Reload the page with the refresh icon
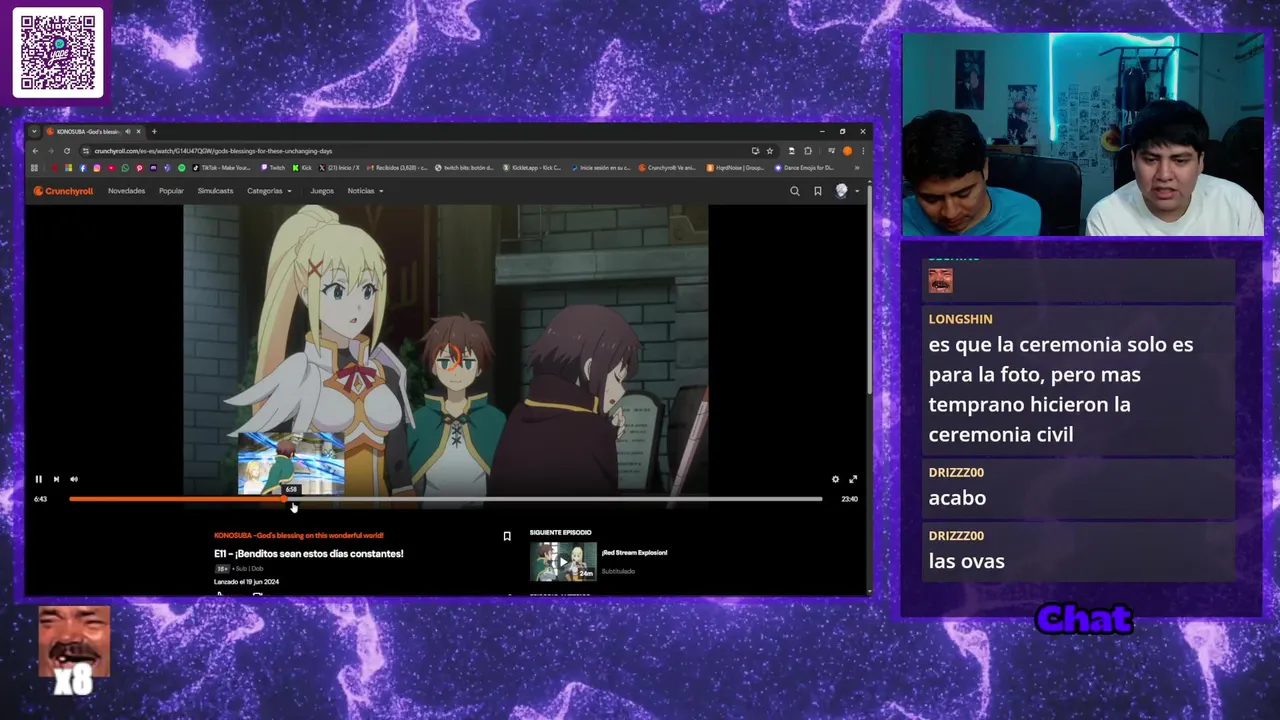Image resolution: width=1280 pixels, height=720 pixels. [x=67, y=151]
